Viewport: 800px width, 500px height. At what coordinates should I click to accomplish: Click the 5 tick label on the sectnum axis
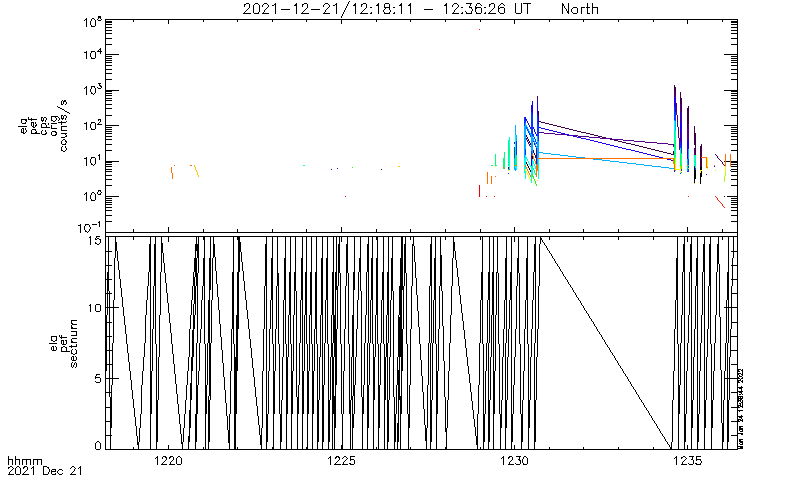click(x=99, y=379)
